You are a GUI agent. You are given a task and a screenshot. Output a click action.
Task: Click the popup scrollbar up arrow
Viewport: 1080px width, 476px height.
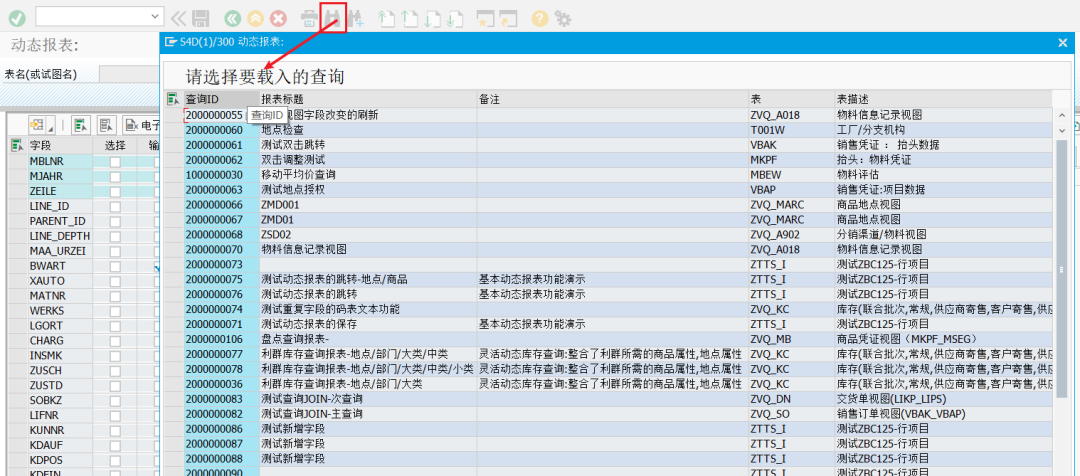pos(1061,115)
